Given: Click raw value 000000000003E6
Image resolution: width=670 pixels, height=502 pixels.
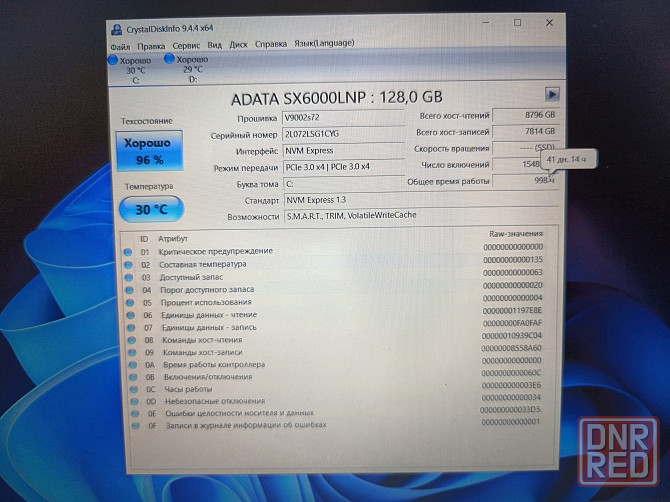Looking at the screenshot, I should point(511,385).
